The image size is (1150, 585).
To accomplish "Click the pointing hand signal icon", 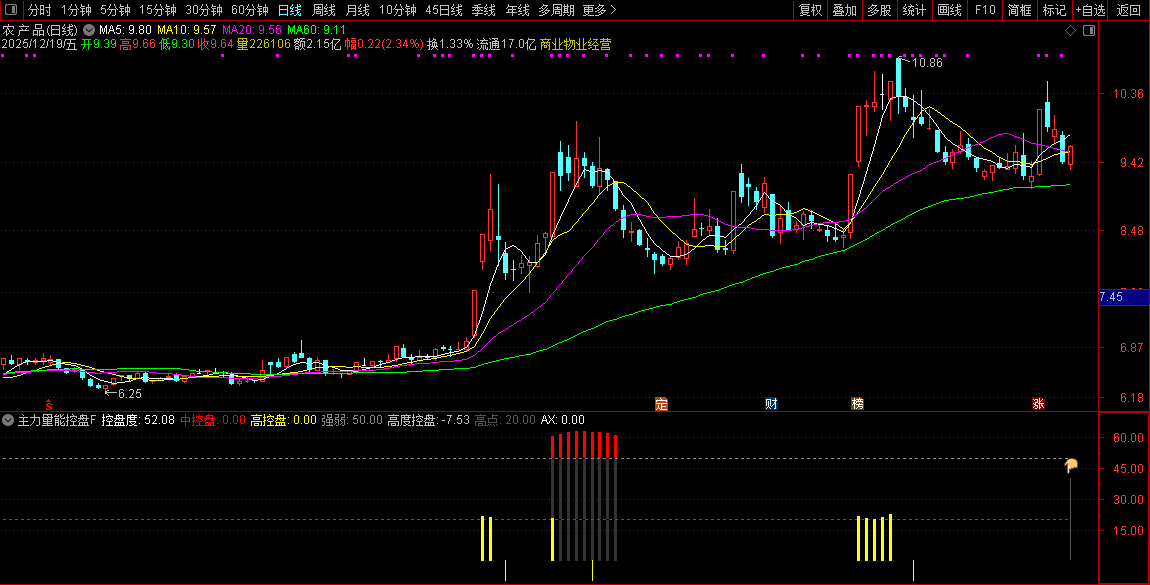I will tap(1071, 466).
